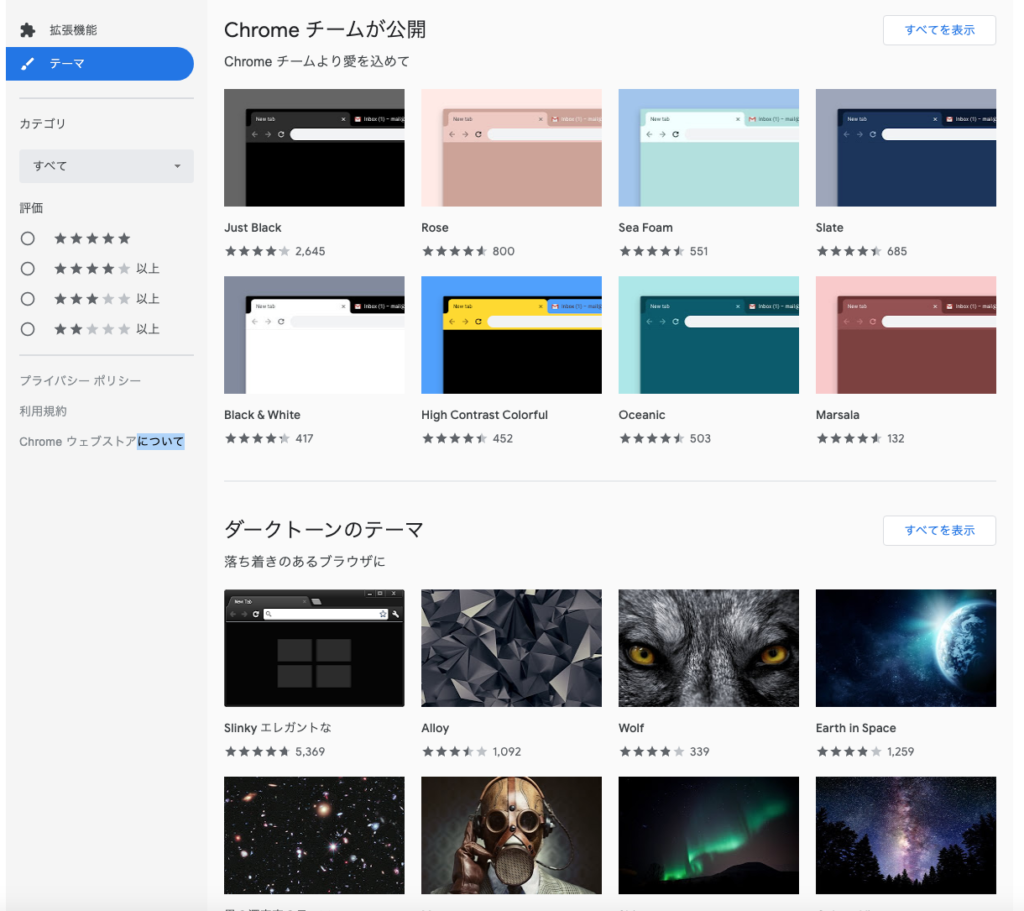Viewport: 1024px width, 911px height.
Task: Click the Wolf theme title
Action: pos(631,728)
